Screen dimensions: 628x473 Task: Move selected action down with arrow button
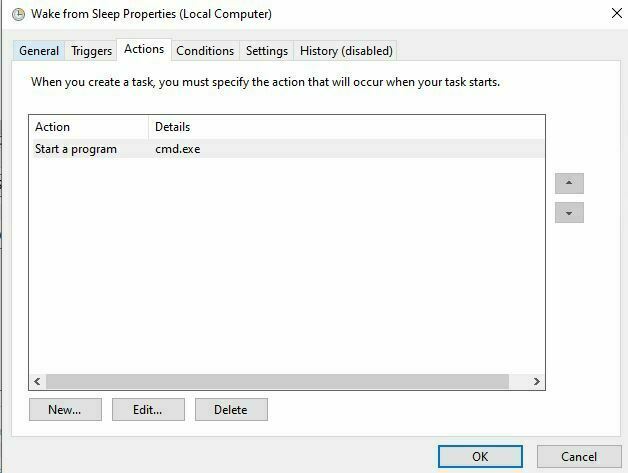click(569, 213)
